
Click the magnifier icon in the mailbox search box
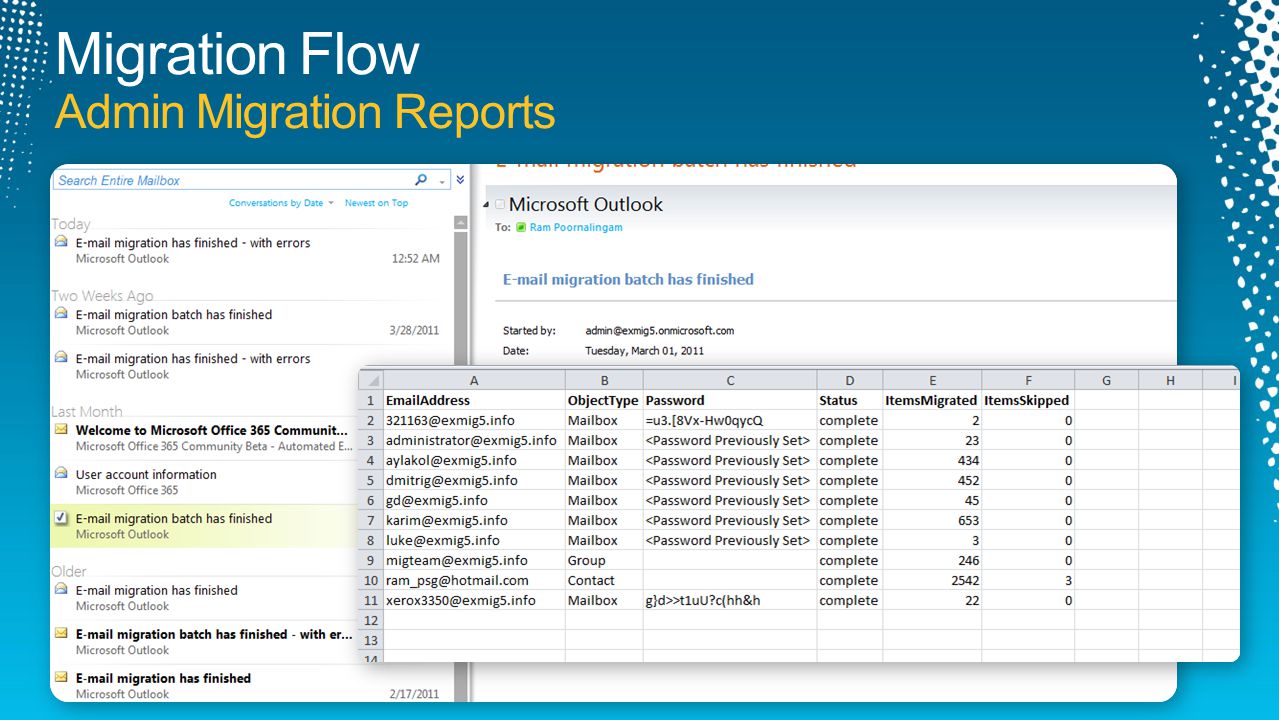(x=421, y=180)
